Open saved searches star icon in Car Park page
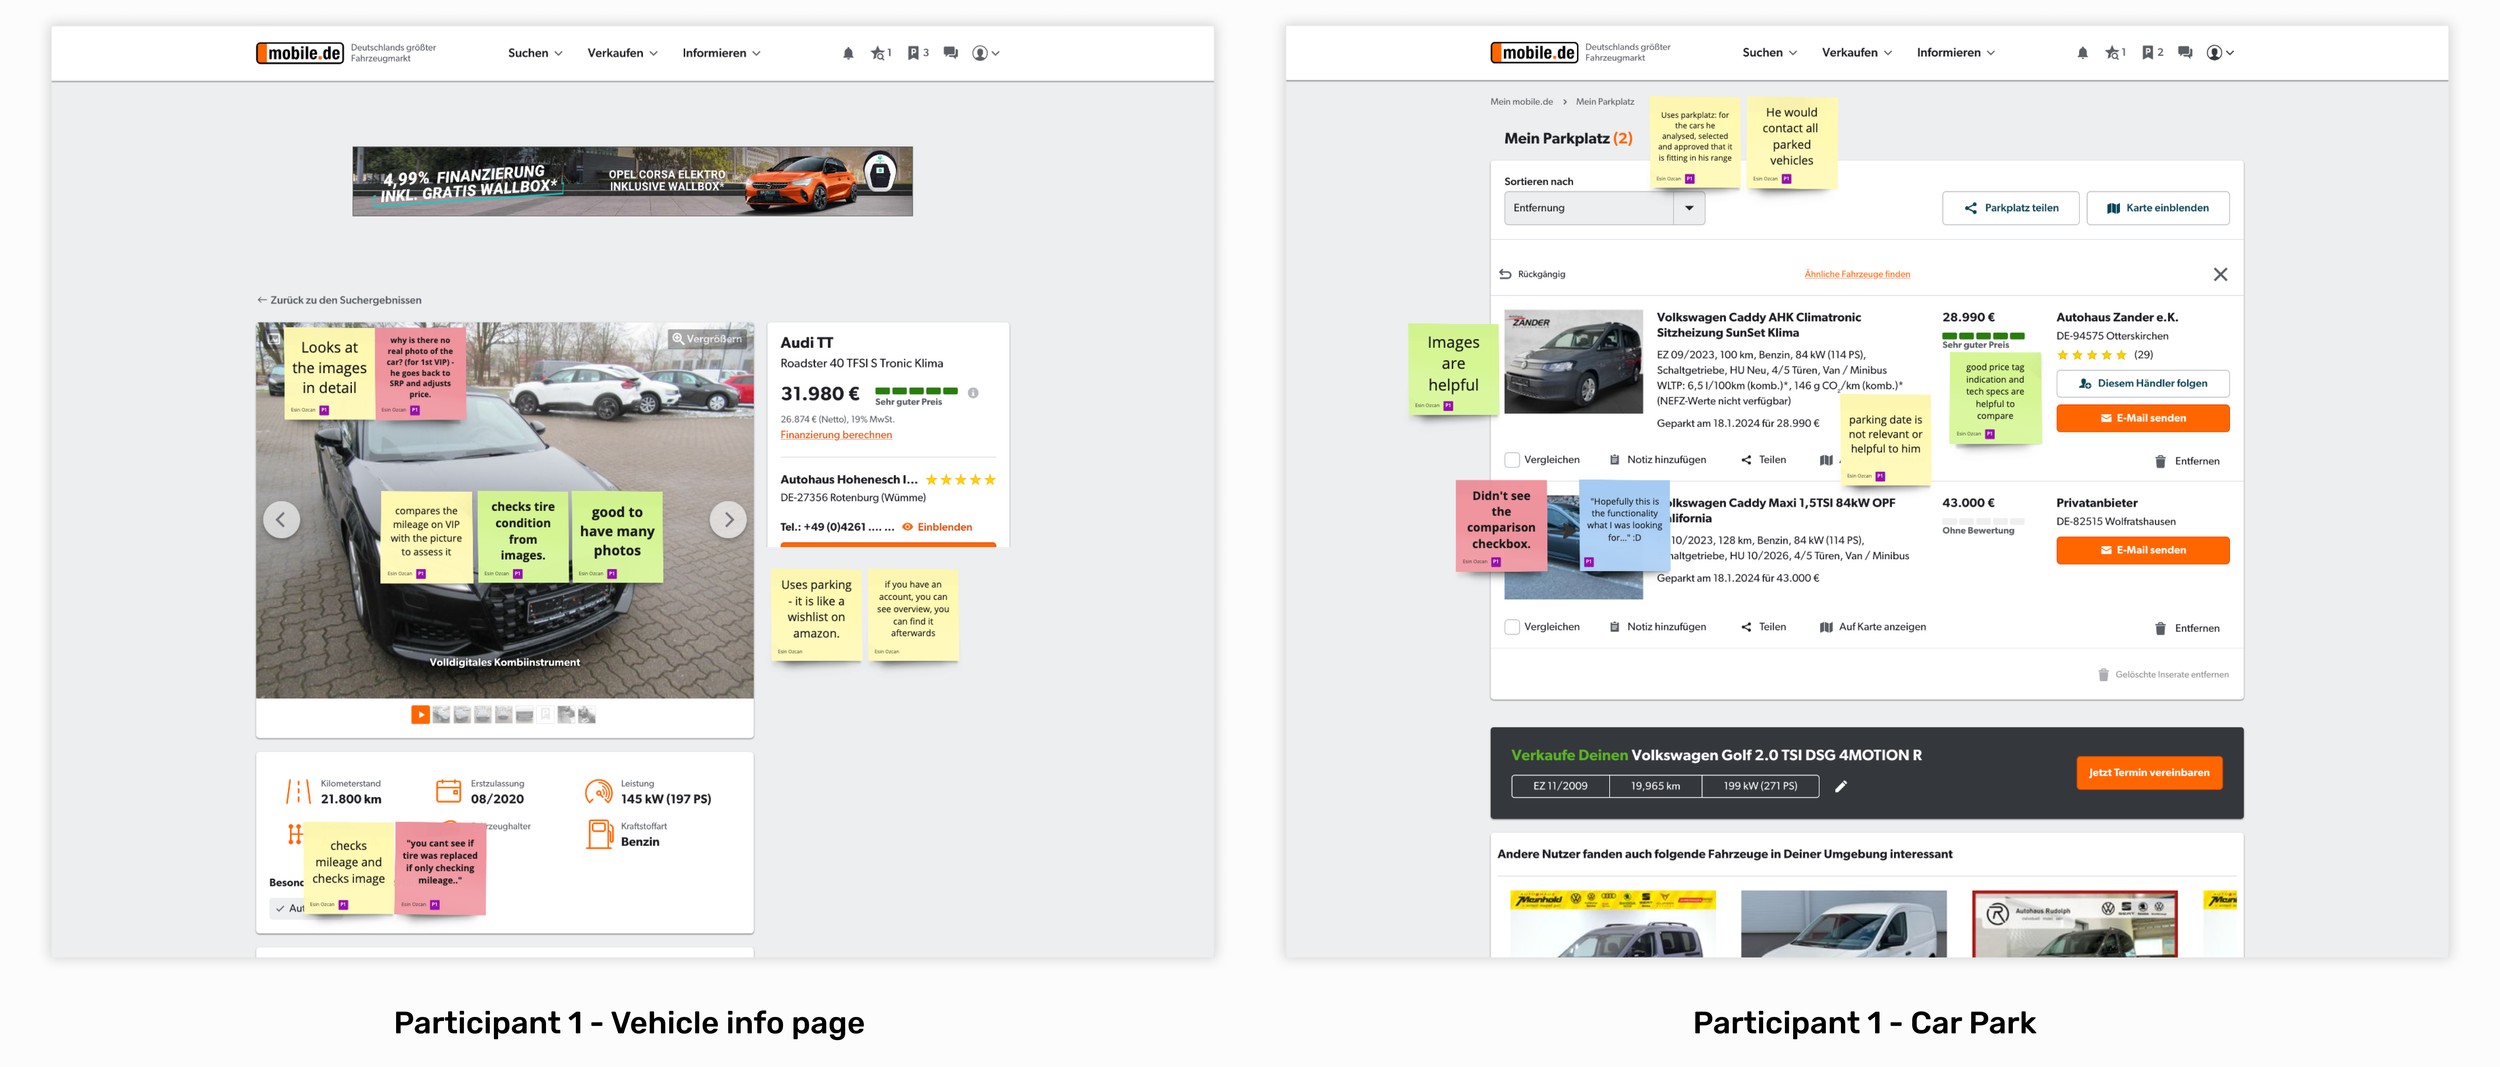 [2114, 53]
